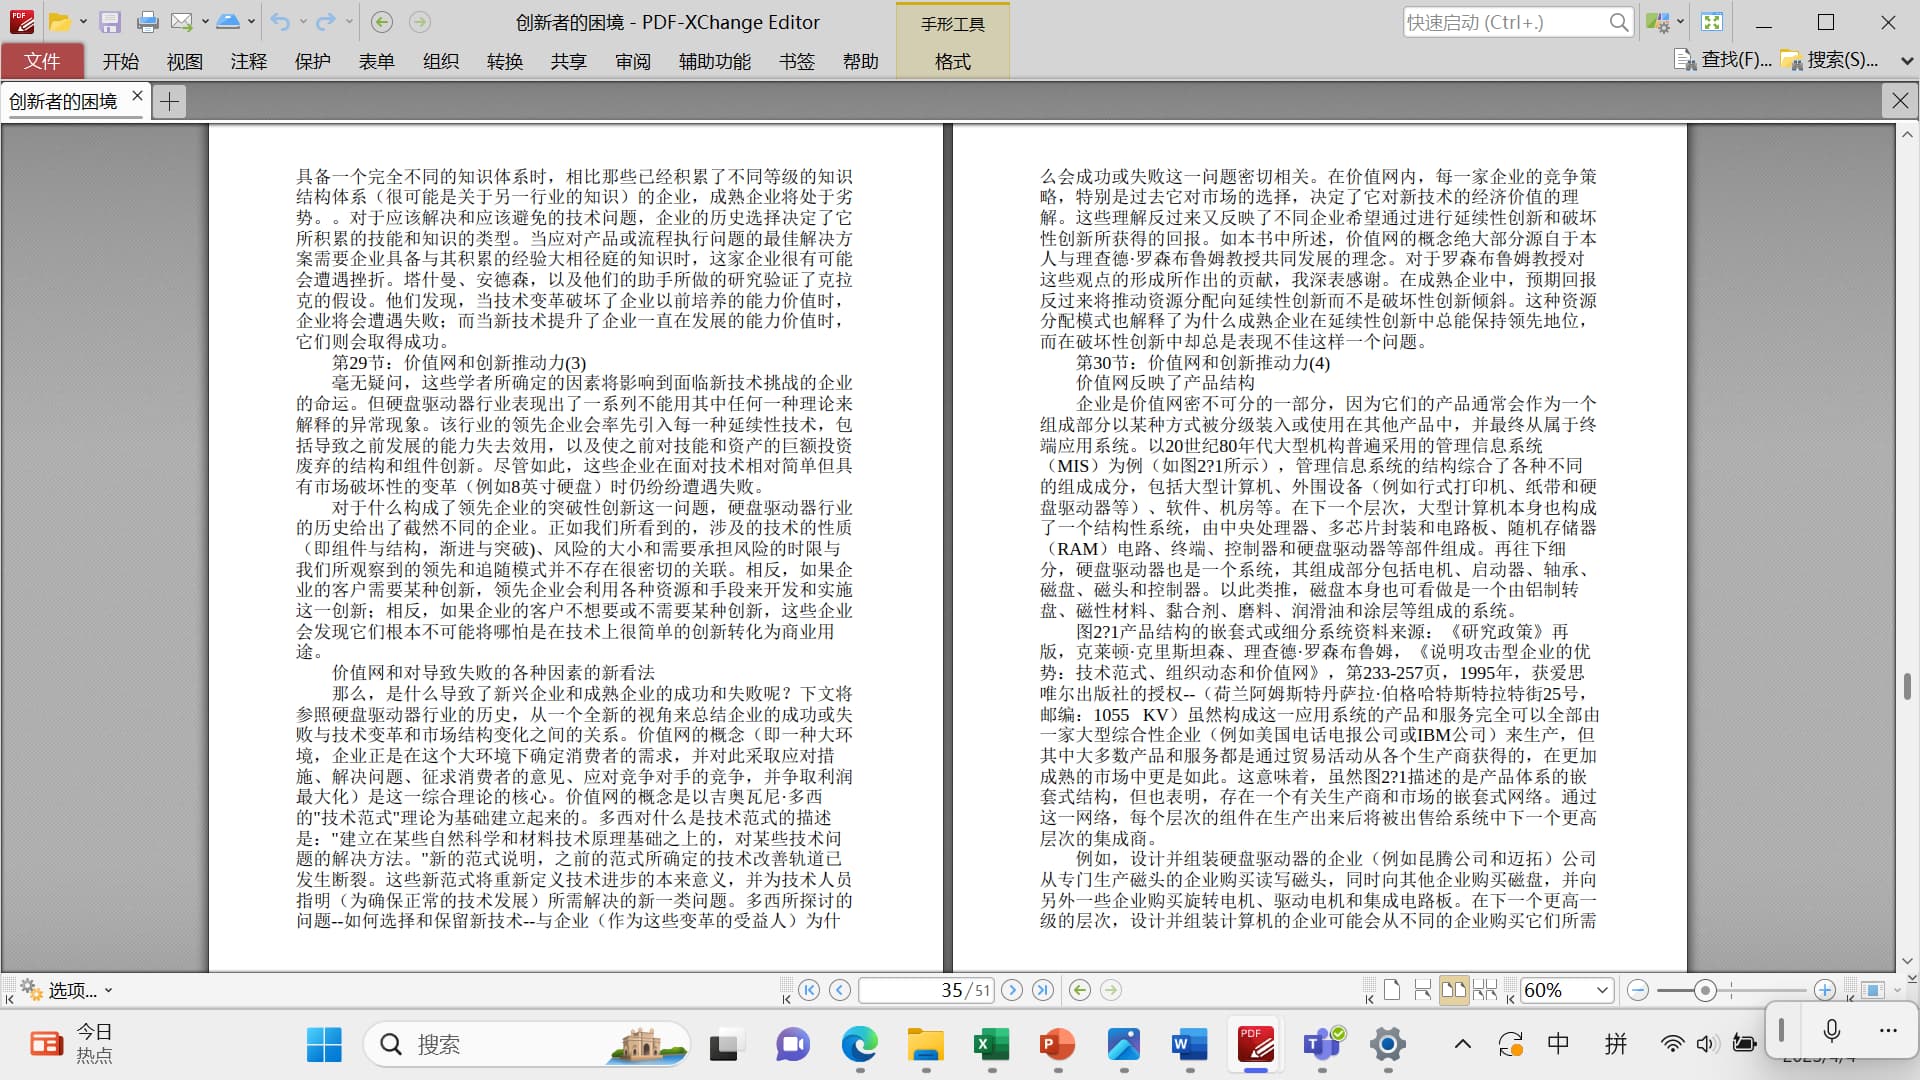This screenshot has height=1080, width=1920.
Task: Jump to the last page button
Action: 1043,990
